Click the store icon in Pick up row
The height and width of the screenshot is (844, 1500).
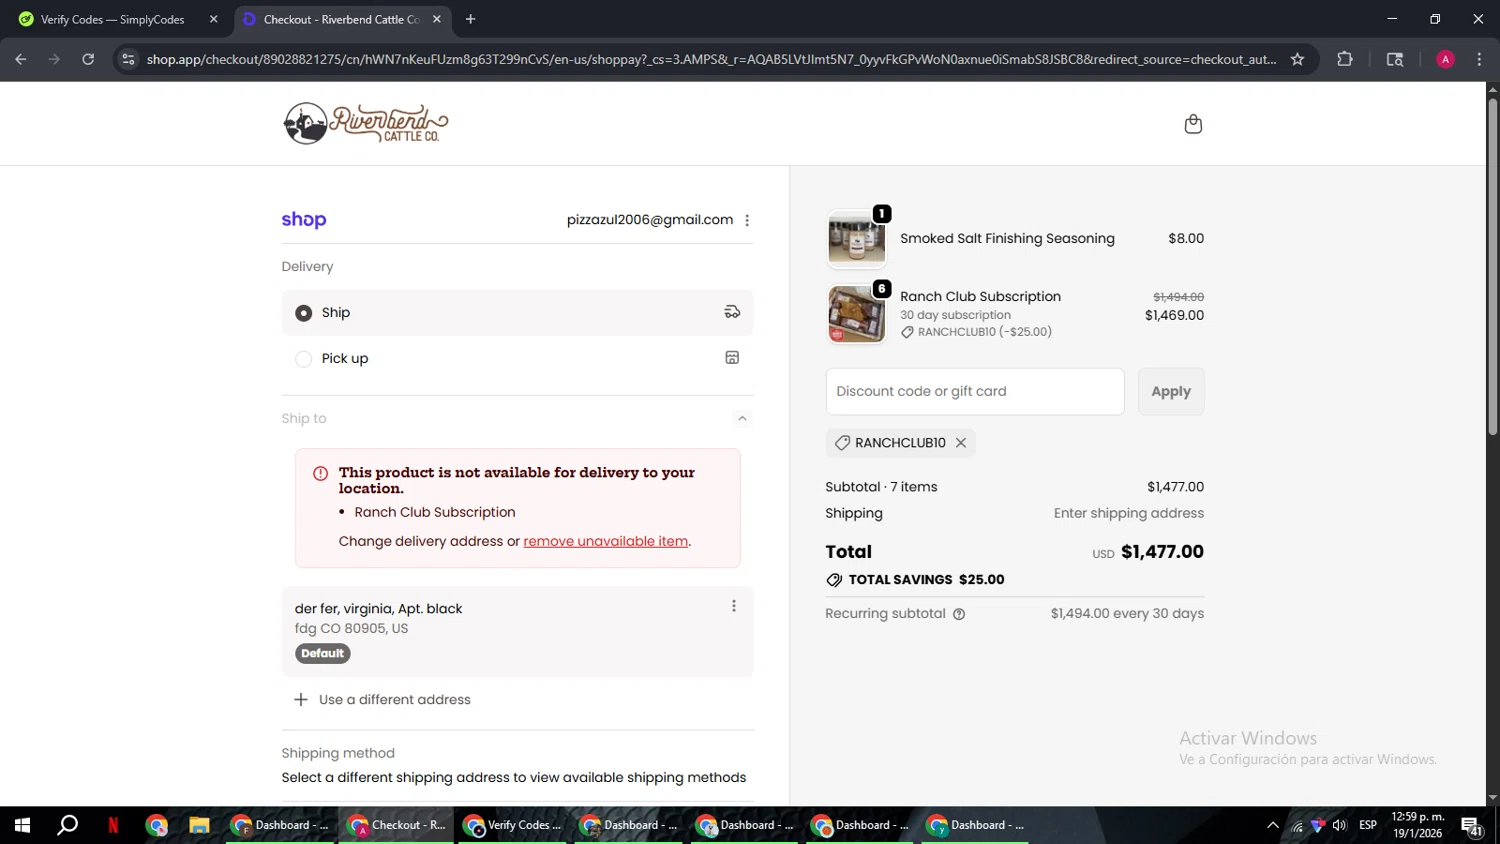pos(732,358)
